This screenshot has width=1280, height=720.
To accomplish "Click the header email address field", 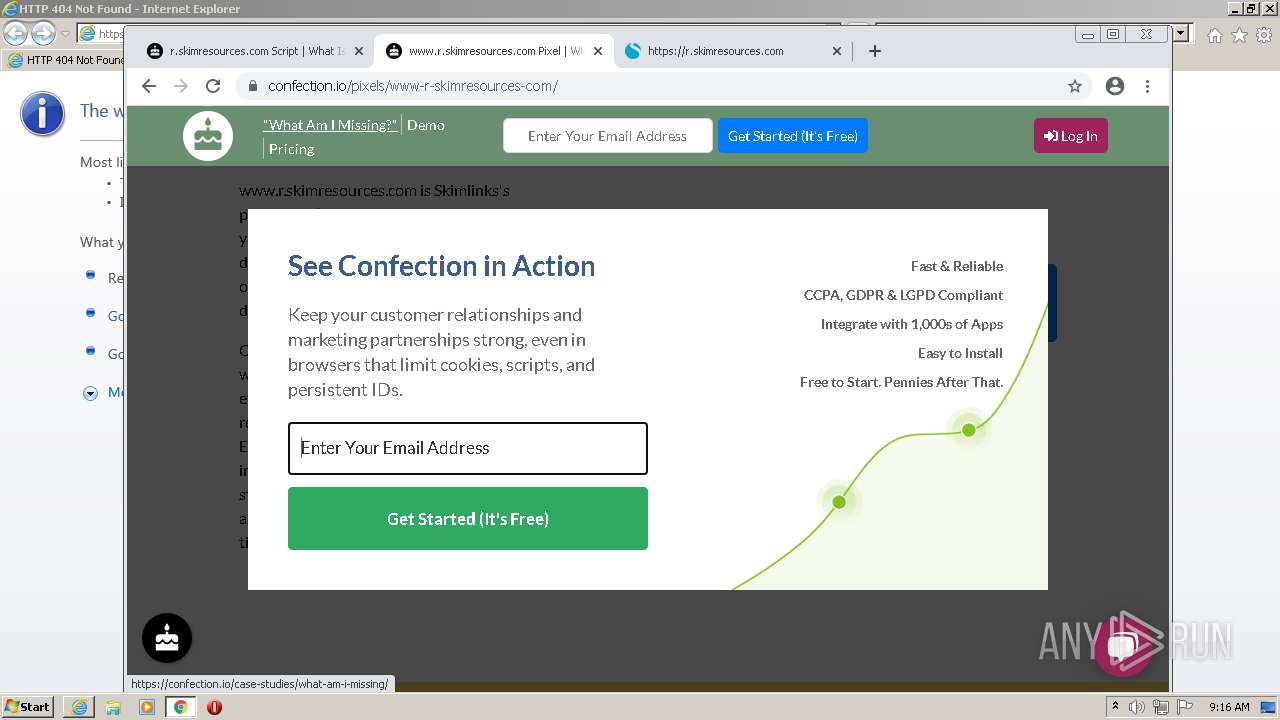I will (x=608, y=136).
